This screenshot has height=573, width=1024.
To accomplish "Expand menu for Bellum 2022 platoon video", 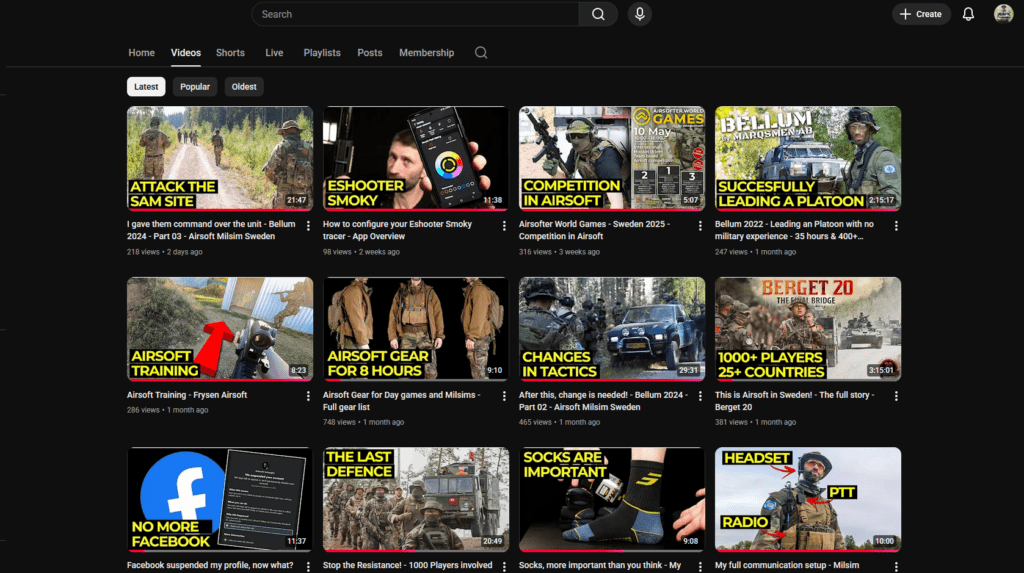I will pyautogui.click(x=896, y=226).
